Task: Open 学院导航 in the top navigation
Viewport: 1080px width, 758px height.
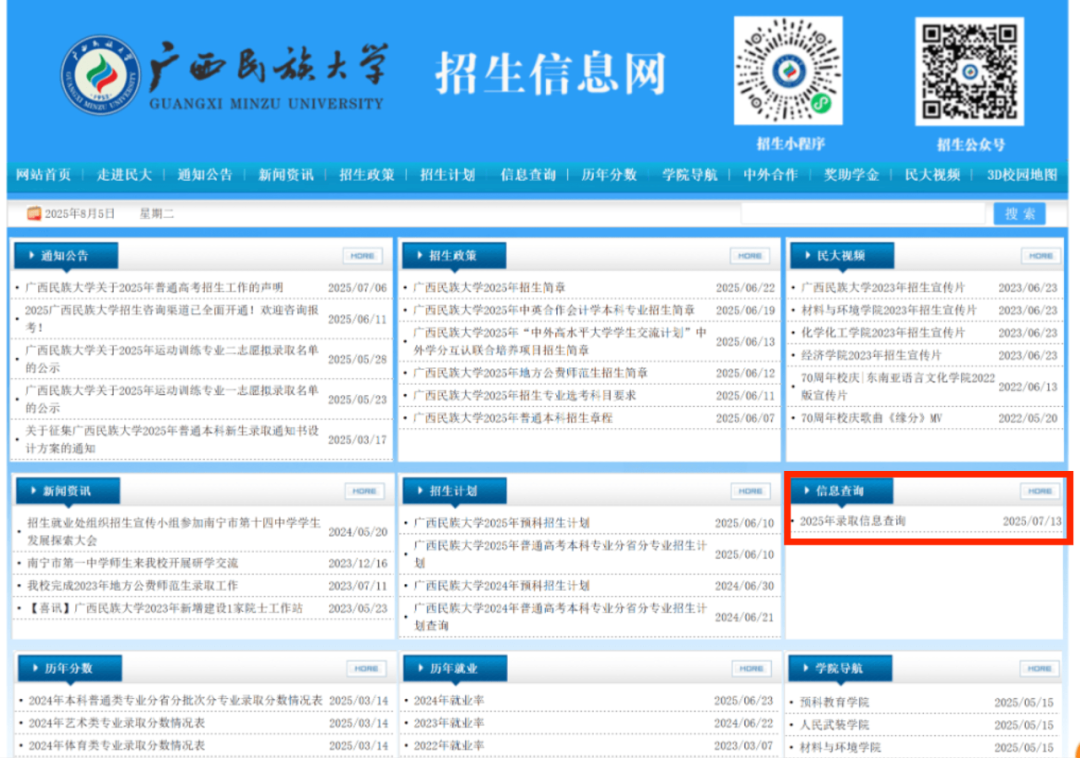Action: [x=690, y=175]
